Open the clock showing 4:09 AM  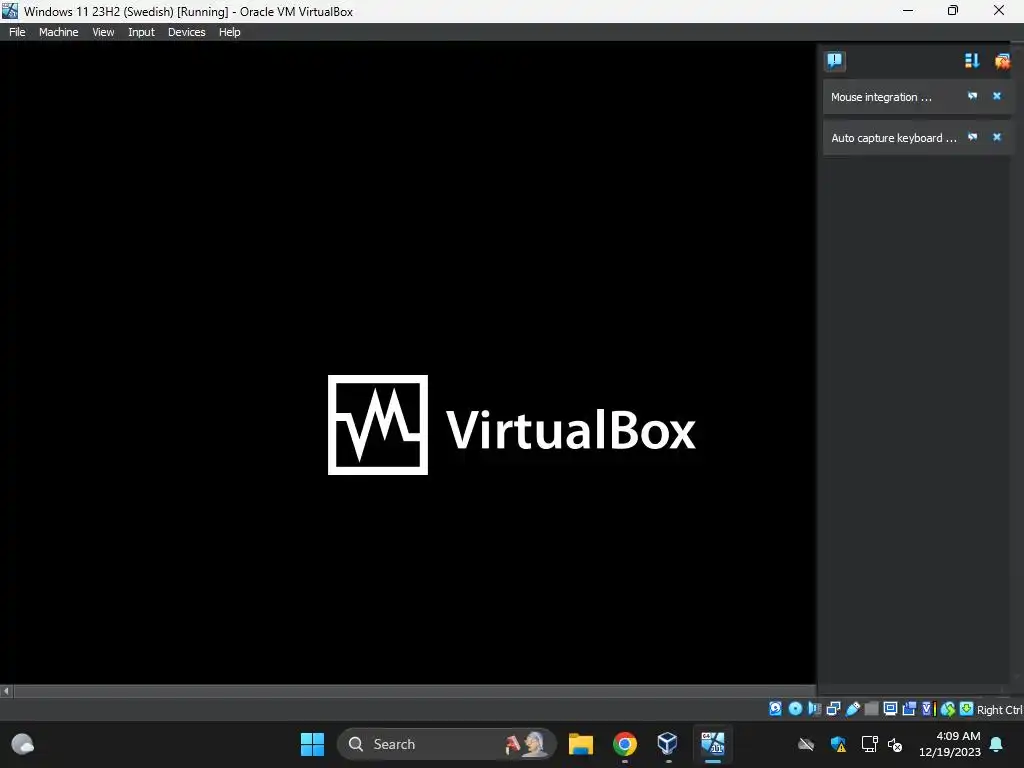click(x=950, y=744)
